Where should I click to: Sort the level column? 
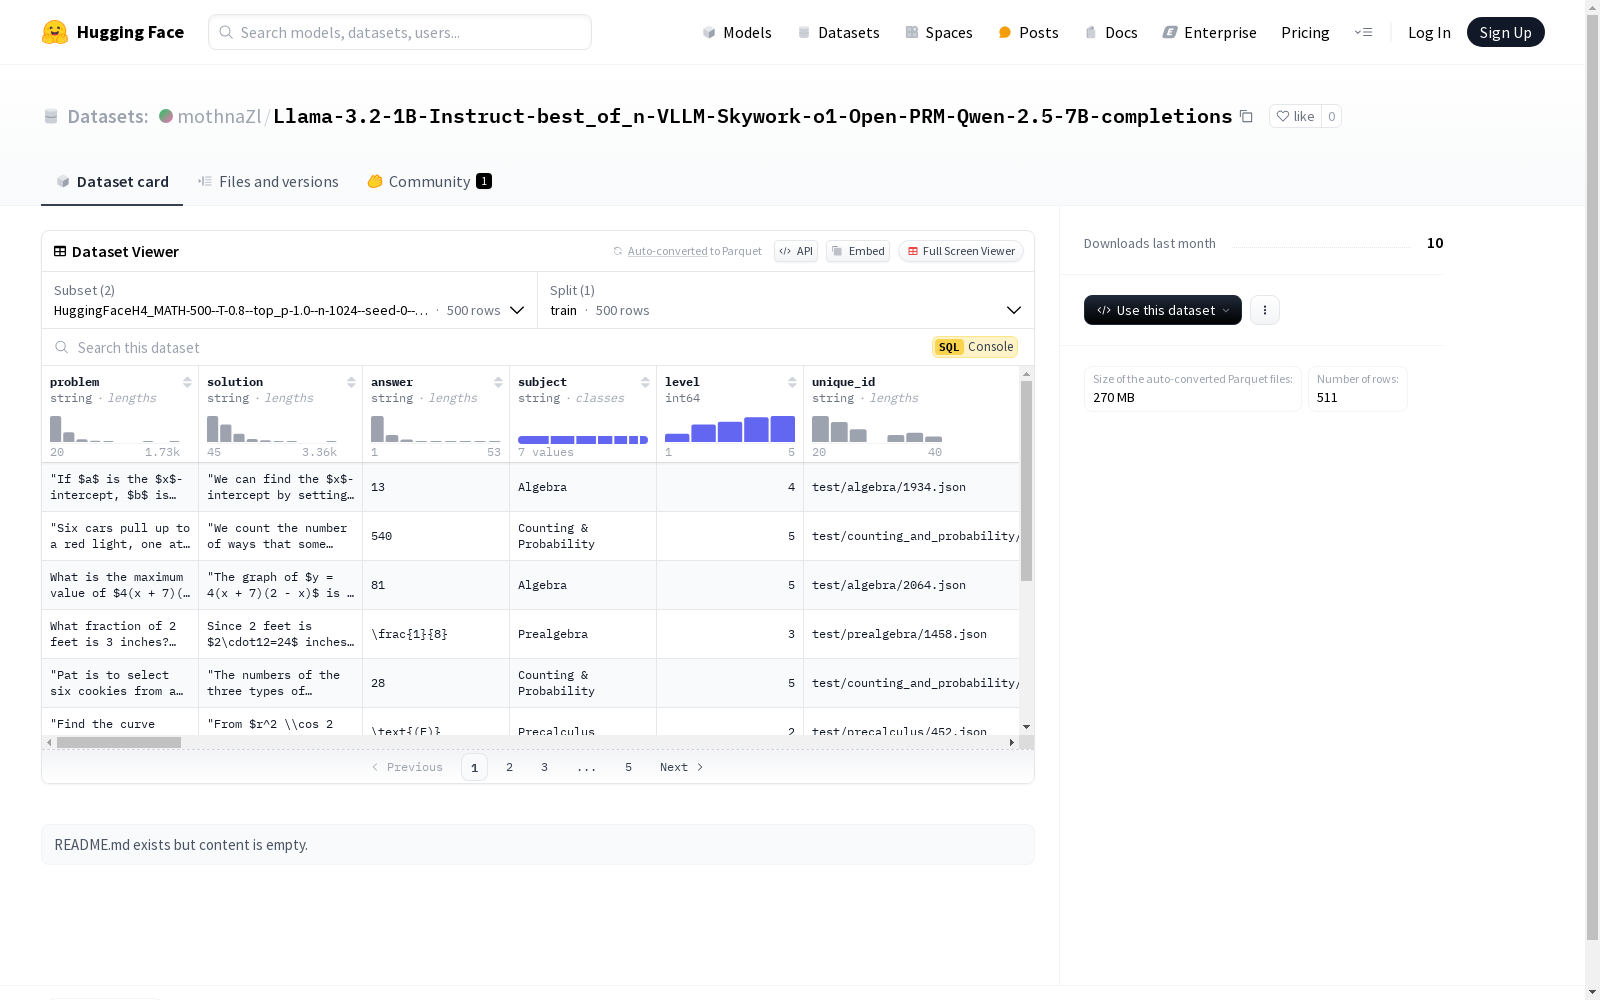(x=792, y=382)
